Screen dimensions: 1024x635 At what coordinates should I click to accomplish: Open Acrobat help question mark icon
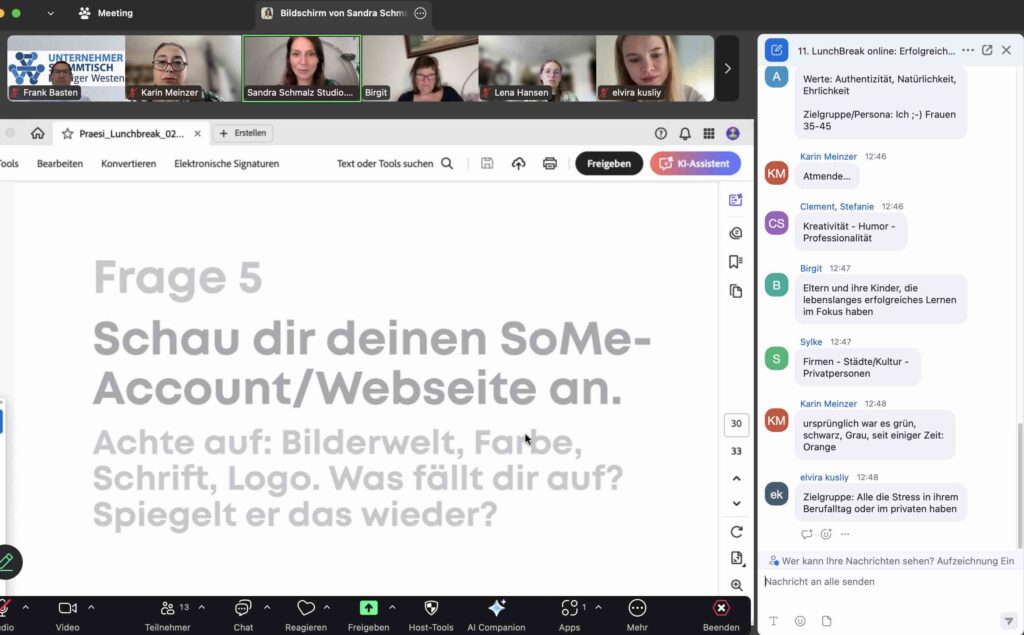pos(661,133)
